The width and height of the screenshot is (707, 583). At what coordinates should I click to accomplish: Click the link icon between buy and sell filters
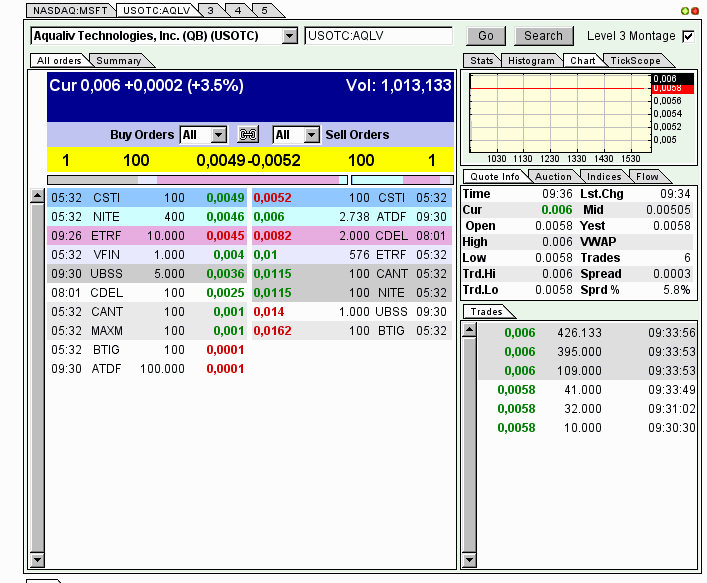248,134
